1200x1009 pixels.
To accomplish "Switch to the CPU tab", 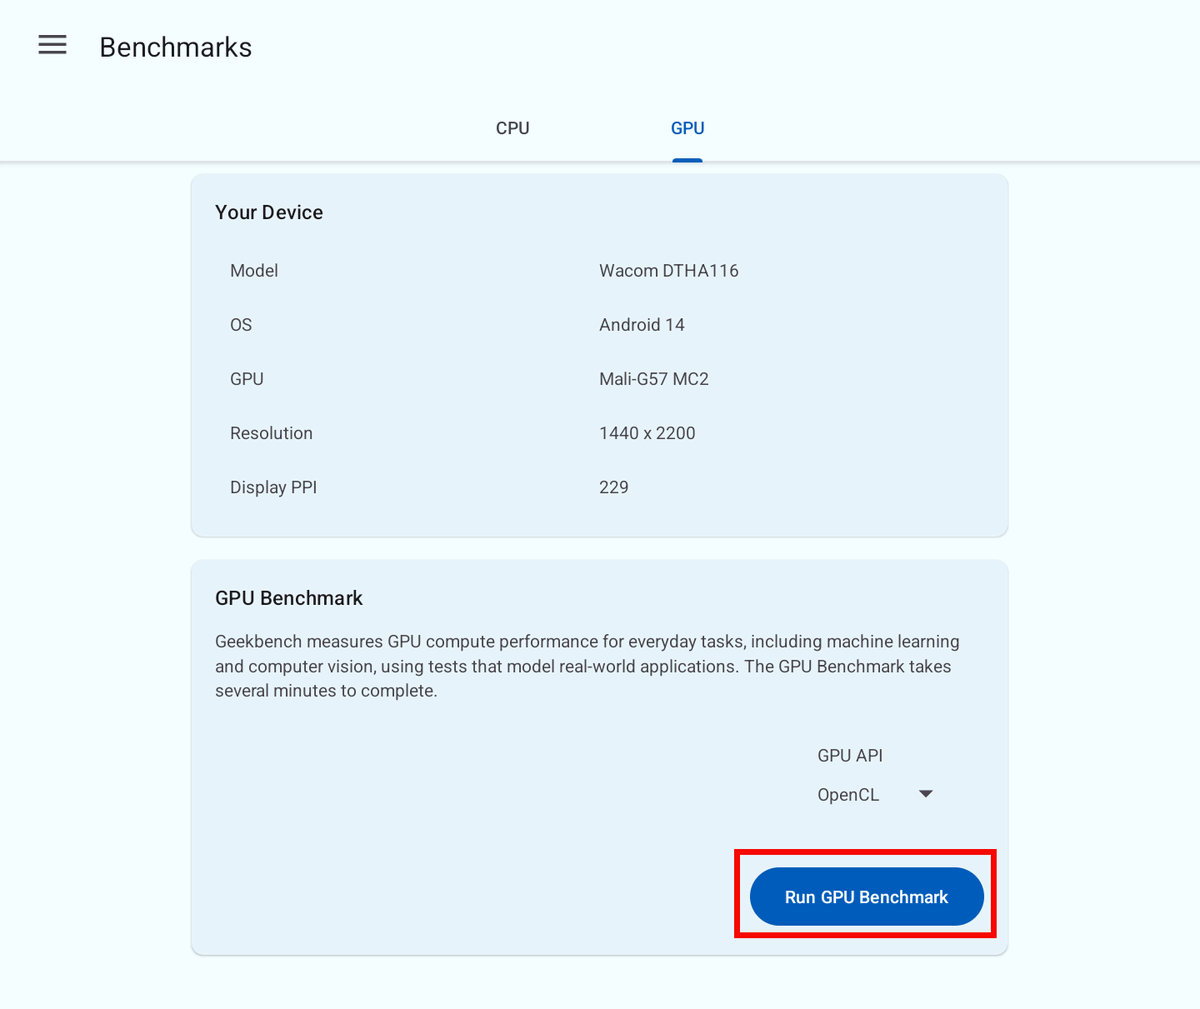I will [512, 128].
